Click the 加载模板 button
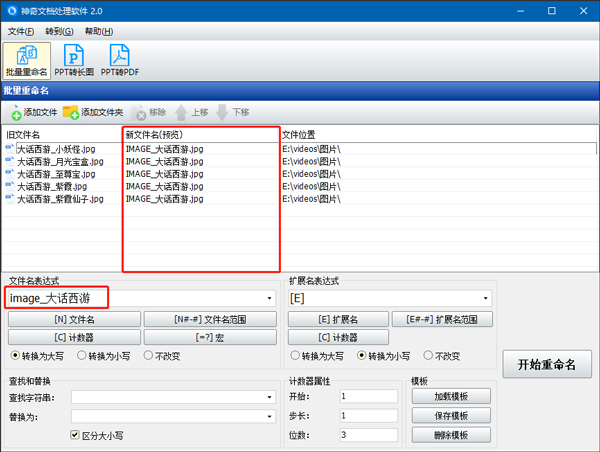Image resolution: width=600 pixels, height=452 pixels. pyautogui.click(x=451, y=397)
